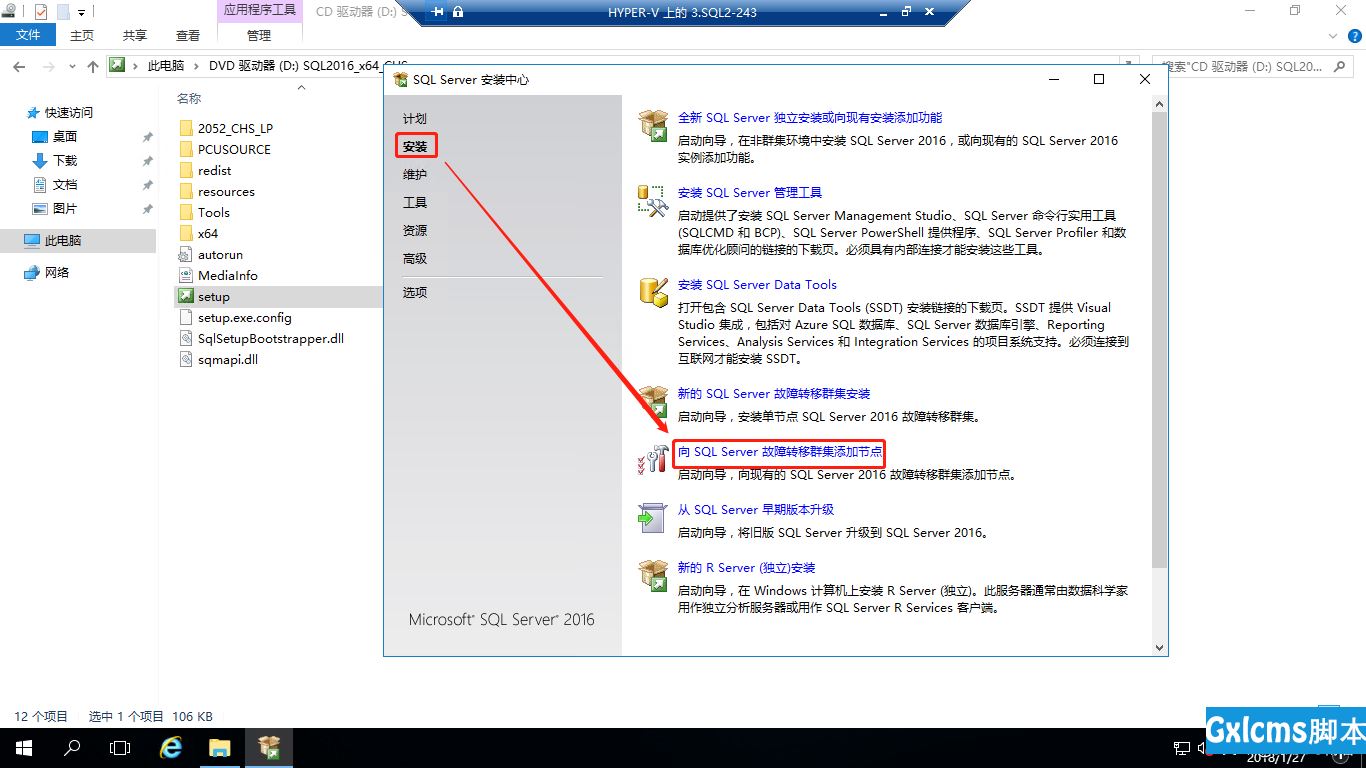Click 安装 SQL Server 管理工具 link
Screen dimensions: 1366x768
tap(750, 193)
